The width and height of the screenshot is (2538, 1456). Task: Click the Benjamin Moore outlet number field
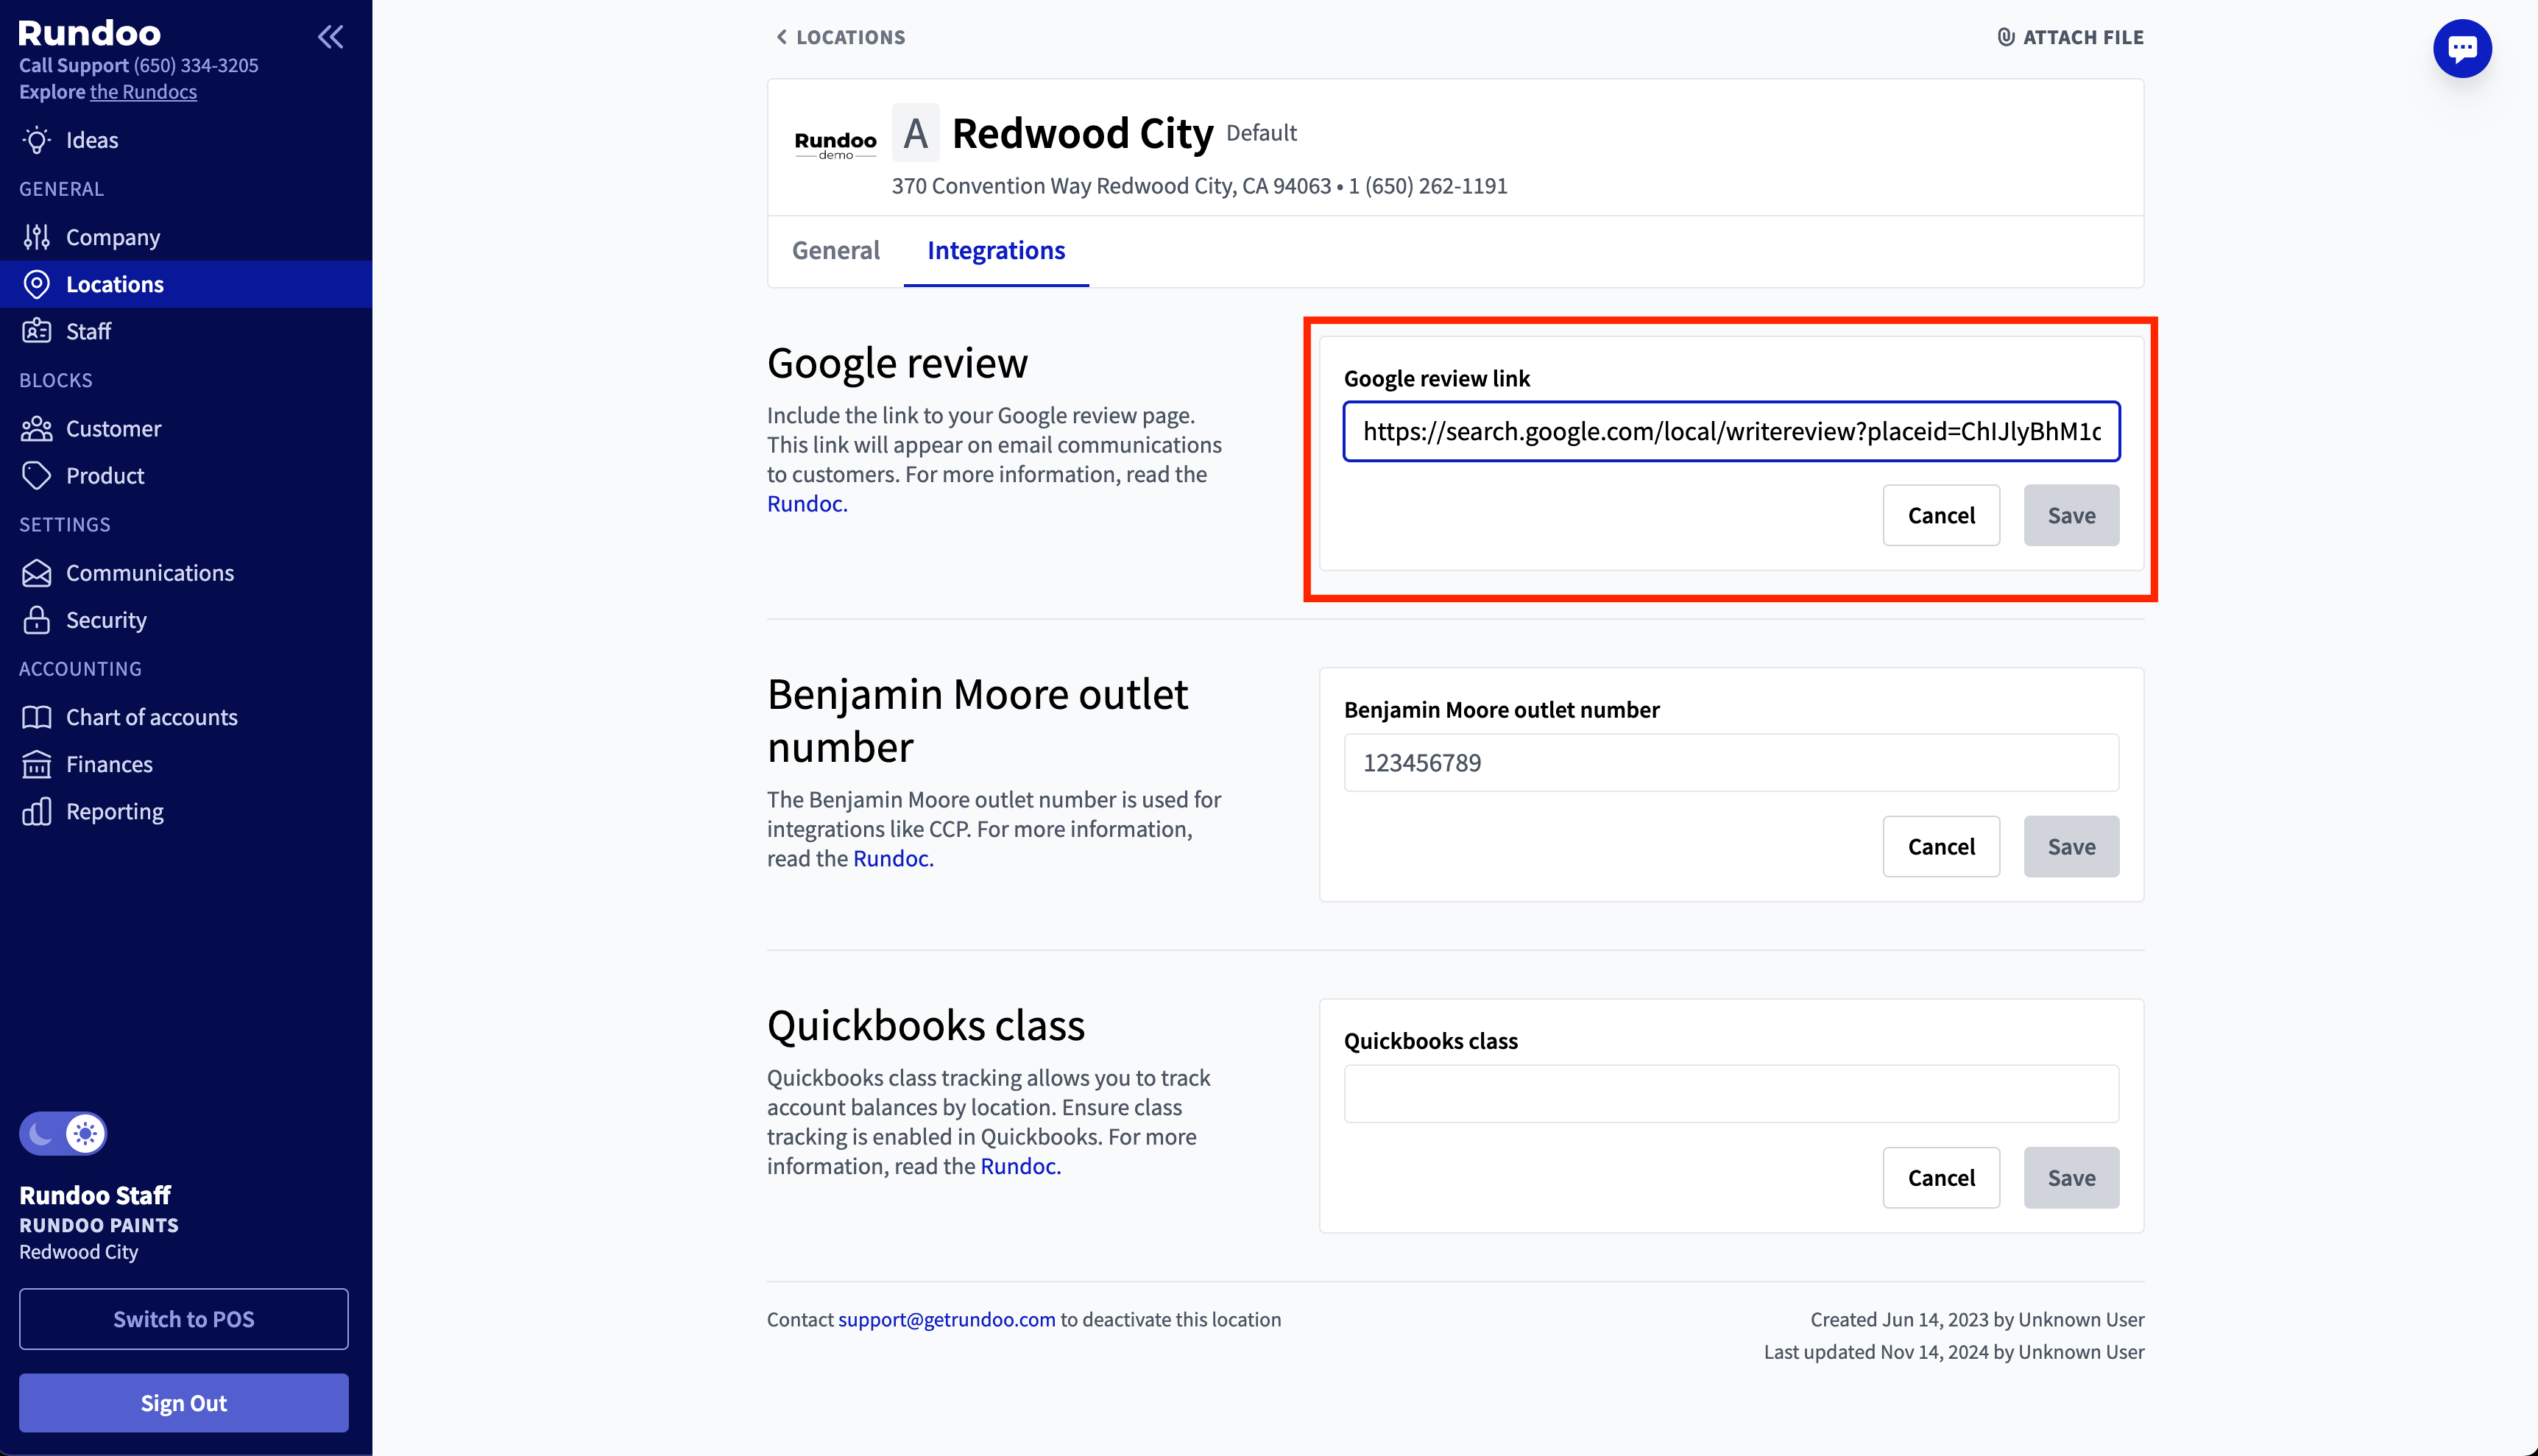tap(1731, 762)
